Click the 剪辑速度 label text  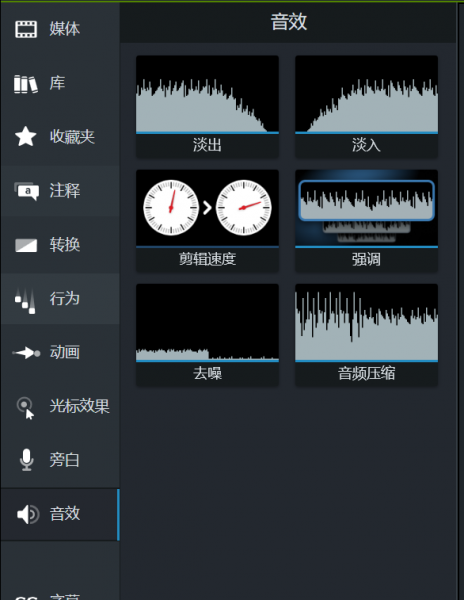(x=207, y=259)
